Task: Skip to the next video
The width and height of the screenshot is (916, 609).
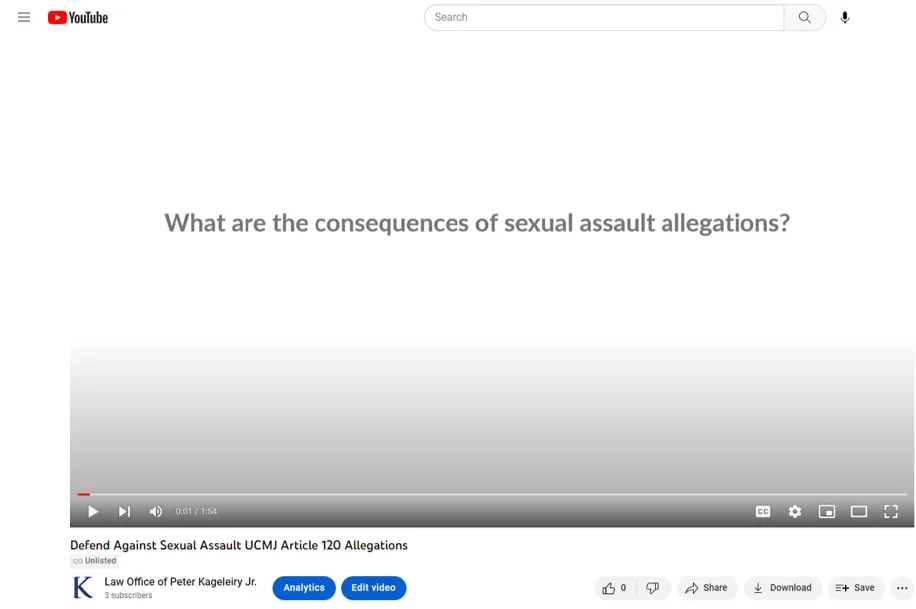Action: [x=124, y=511]
